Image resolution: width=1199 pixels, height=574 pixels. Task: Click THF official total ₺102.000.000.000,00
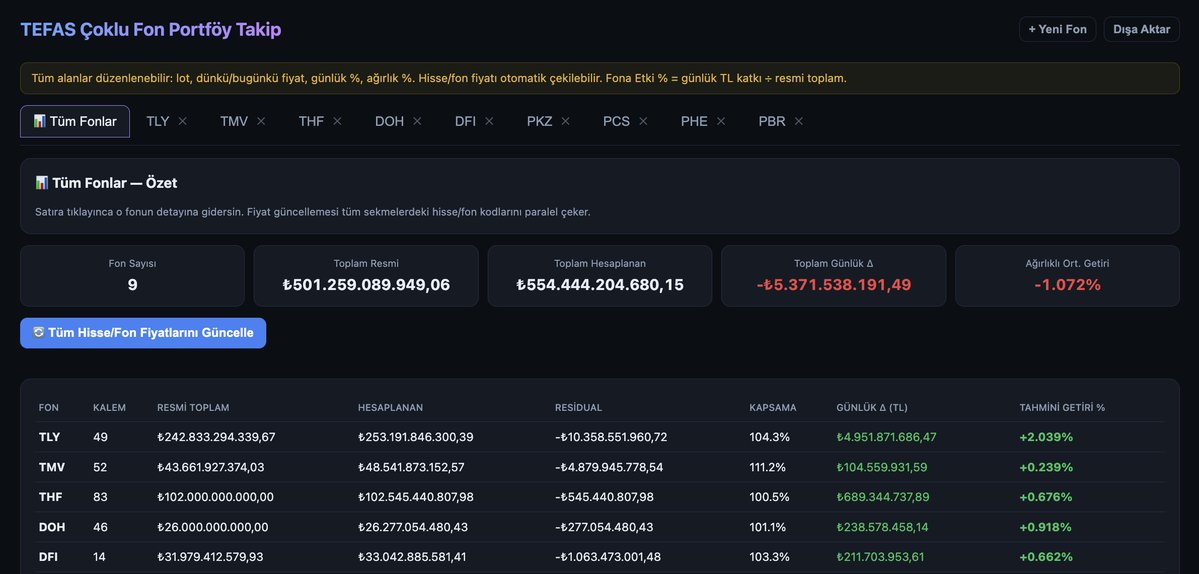(215, 497)
